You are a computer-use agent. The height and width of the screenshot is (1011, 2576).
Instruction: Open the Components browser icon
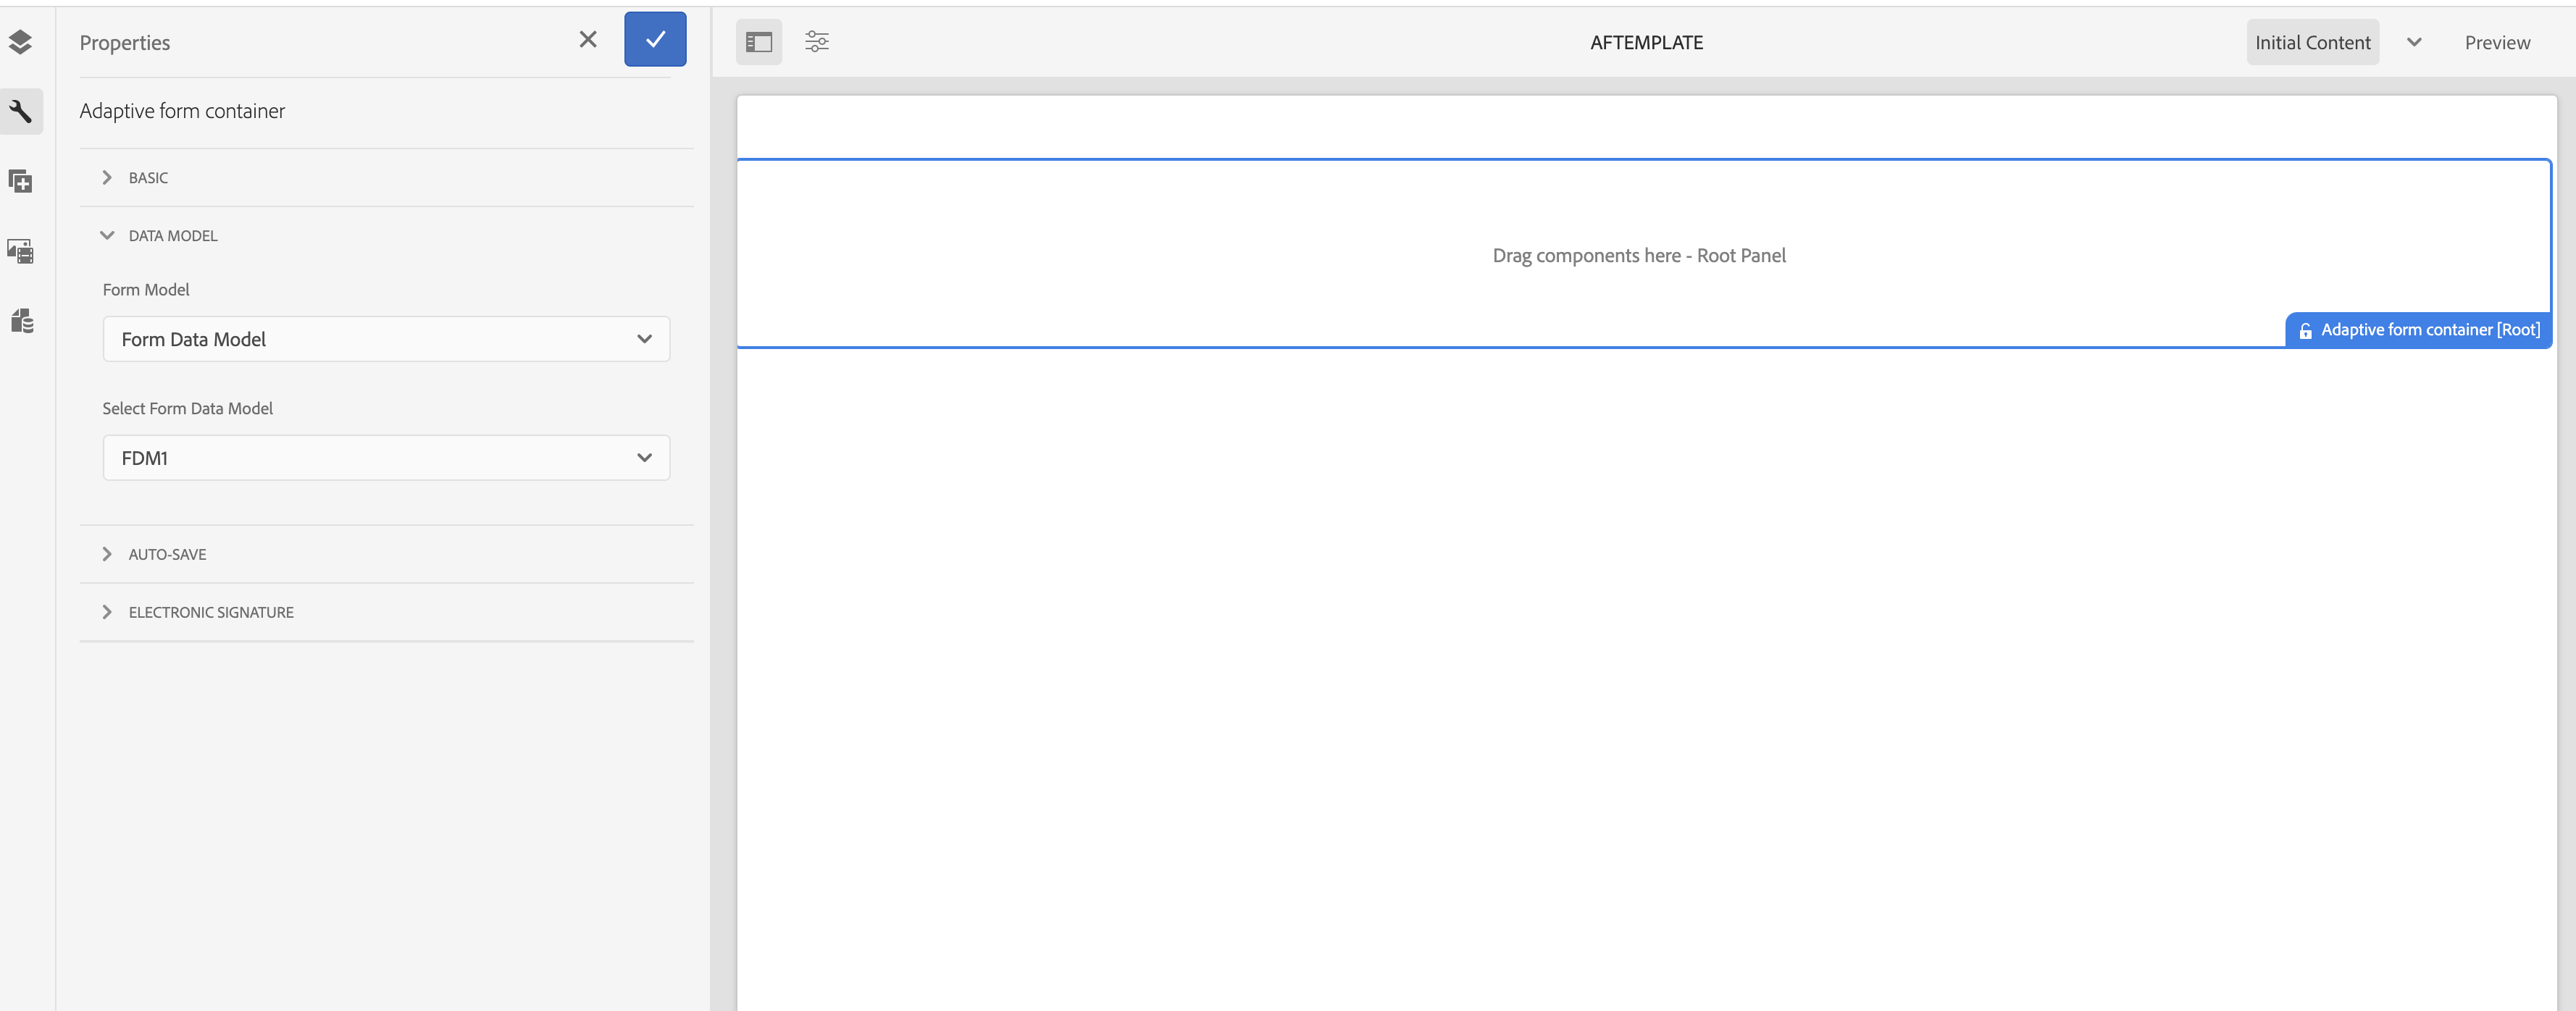tap(20, 181)
